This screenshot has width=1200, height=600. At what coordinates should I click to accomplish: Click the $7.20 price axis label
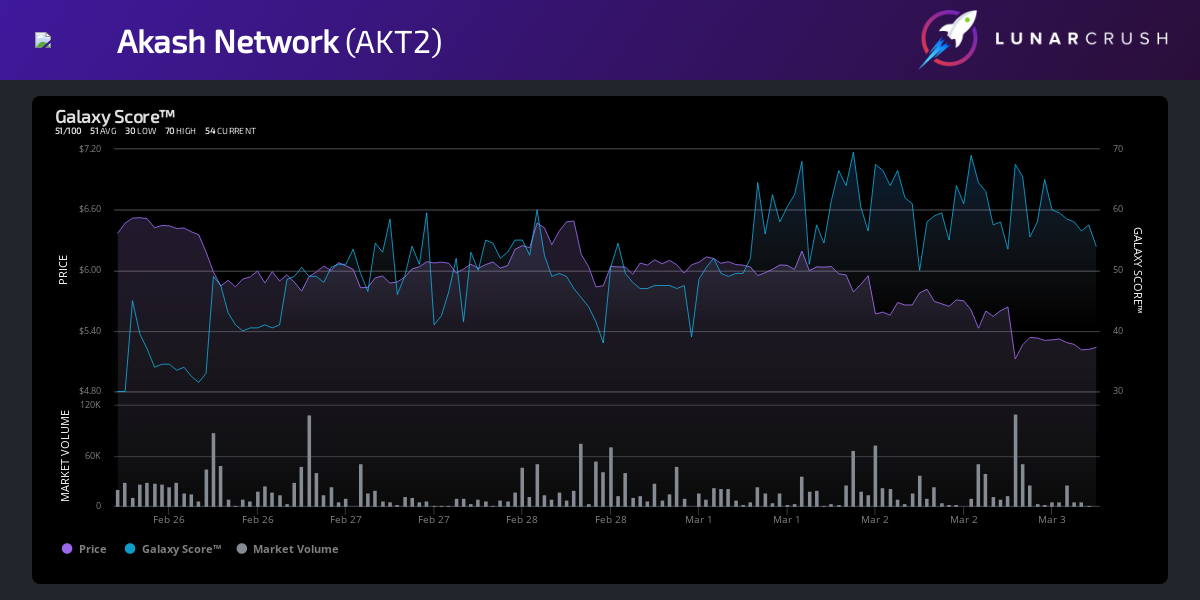90,149
